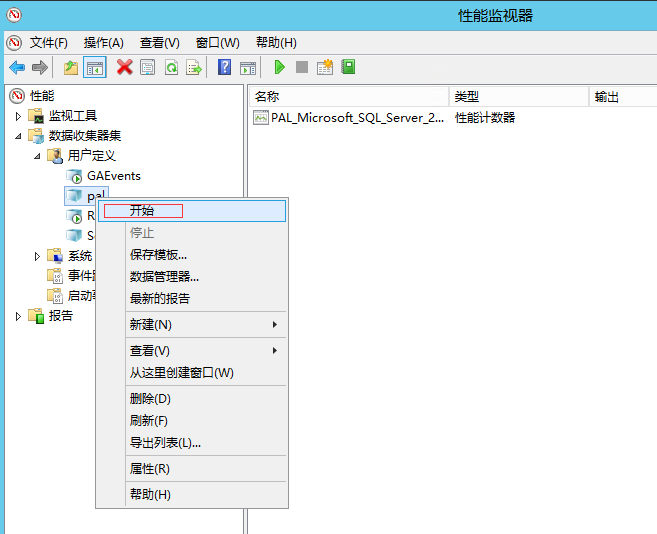Choose 从这里创建窗口(W) in context menu
Image resolution: width=657 pixels, height=534 pixels.
pyautogui.click(x=192, y=373)
